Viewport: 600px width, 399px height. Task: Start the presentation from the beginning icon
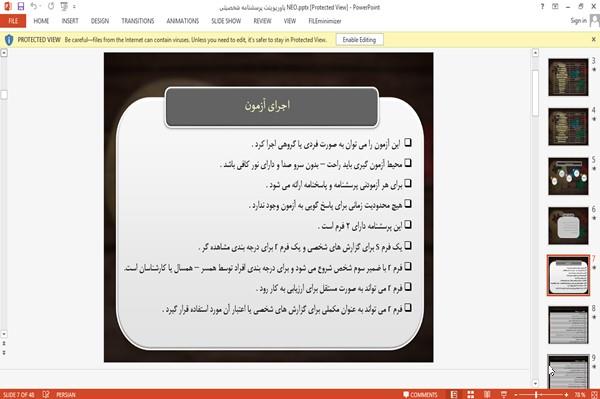tap(64, 7)
